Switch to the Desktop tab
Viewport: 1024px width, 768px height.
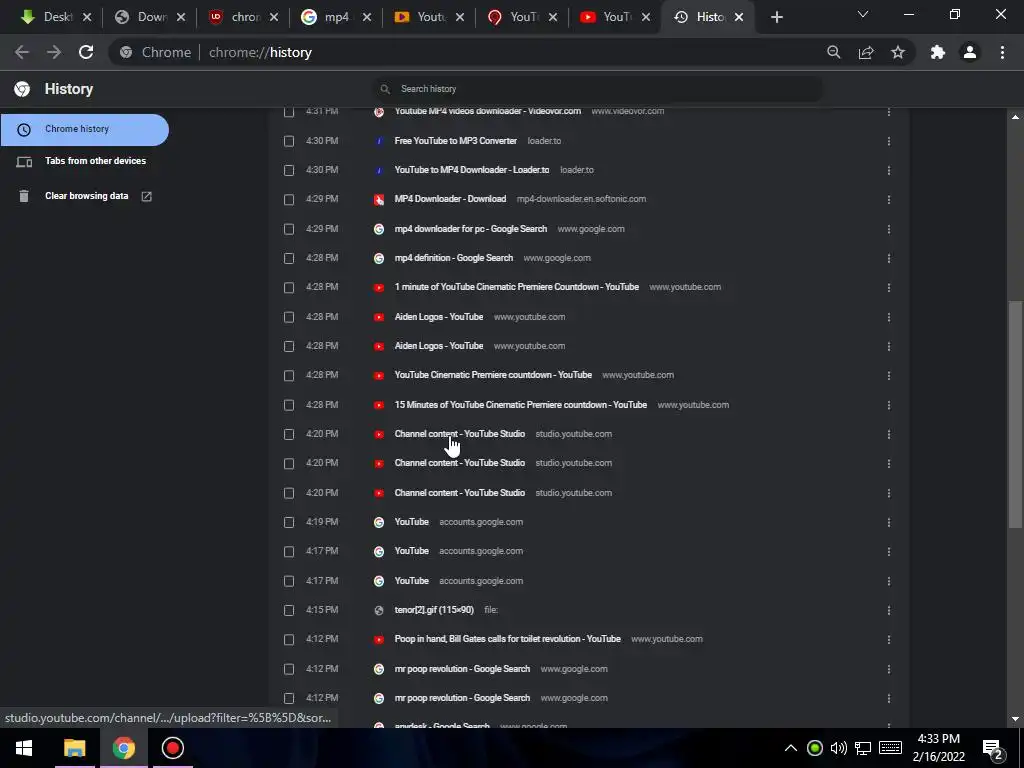point(56,18)
